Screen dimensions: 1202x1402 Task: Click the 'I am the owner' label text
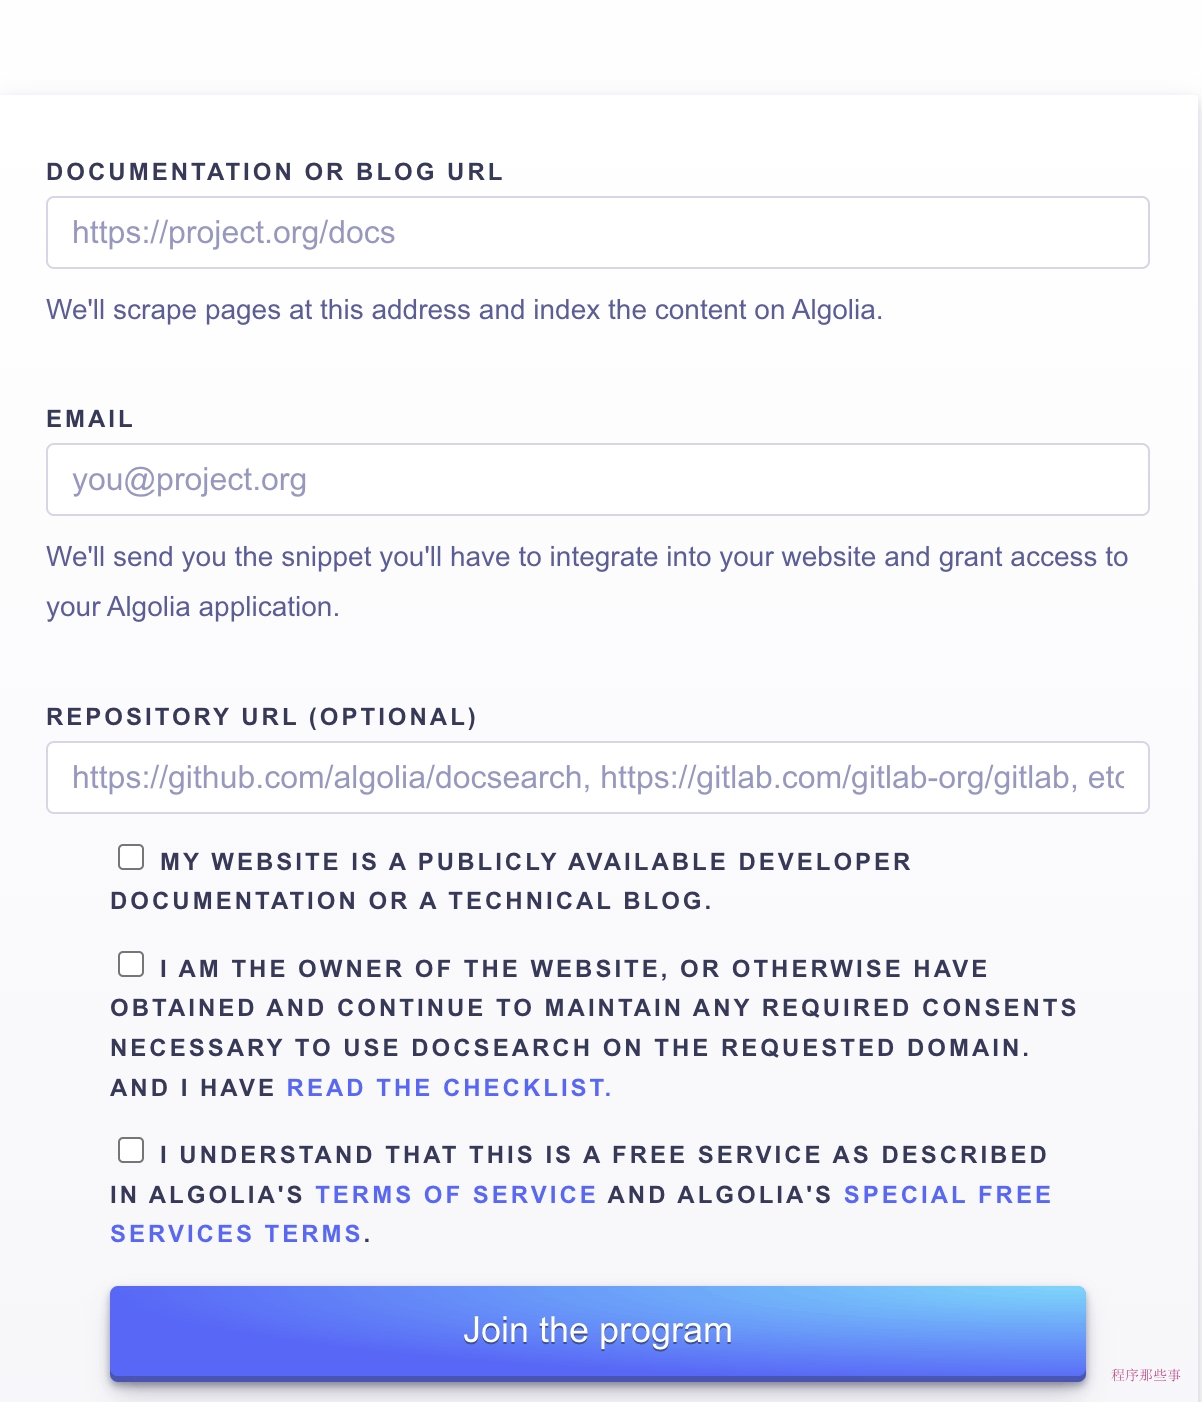click(574, 969)
